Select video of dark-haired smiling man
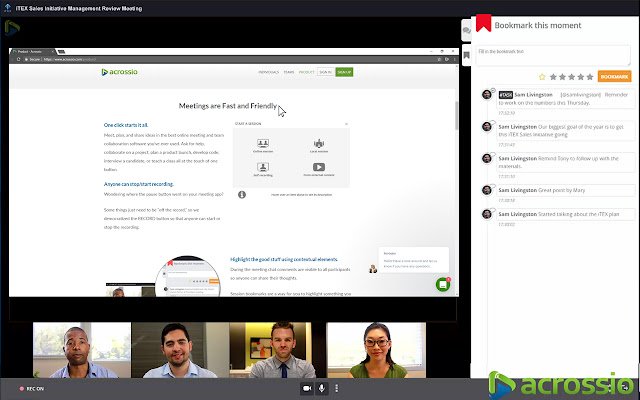 click(180, 350)
